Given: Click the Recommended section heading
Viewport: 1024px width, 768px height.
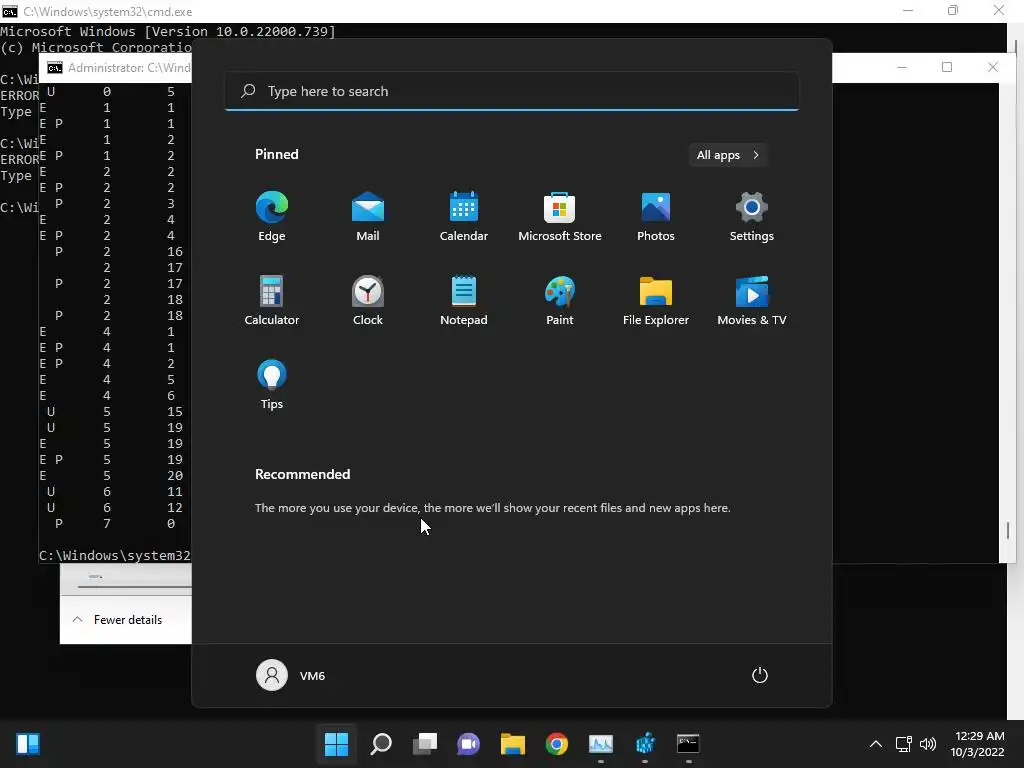Looking at the screenshot, I should click(x=302, y=474).
